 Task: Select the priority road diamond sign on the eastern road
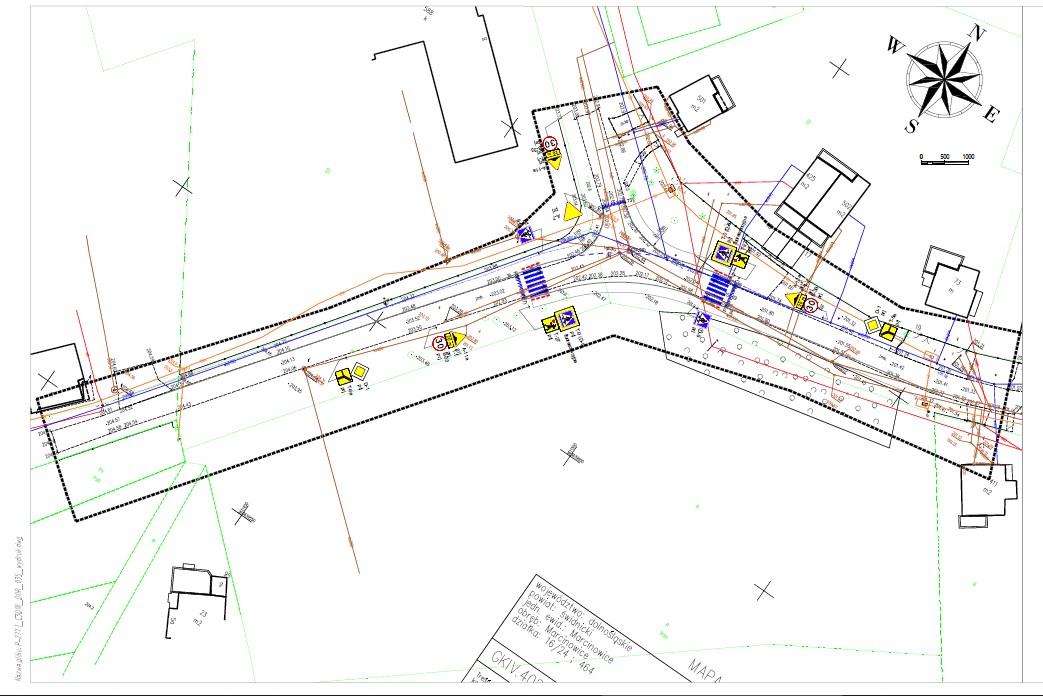click(x=872, y=325)
